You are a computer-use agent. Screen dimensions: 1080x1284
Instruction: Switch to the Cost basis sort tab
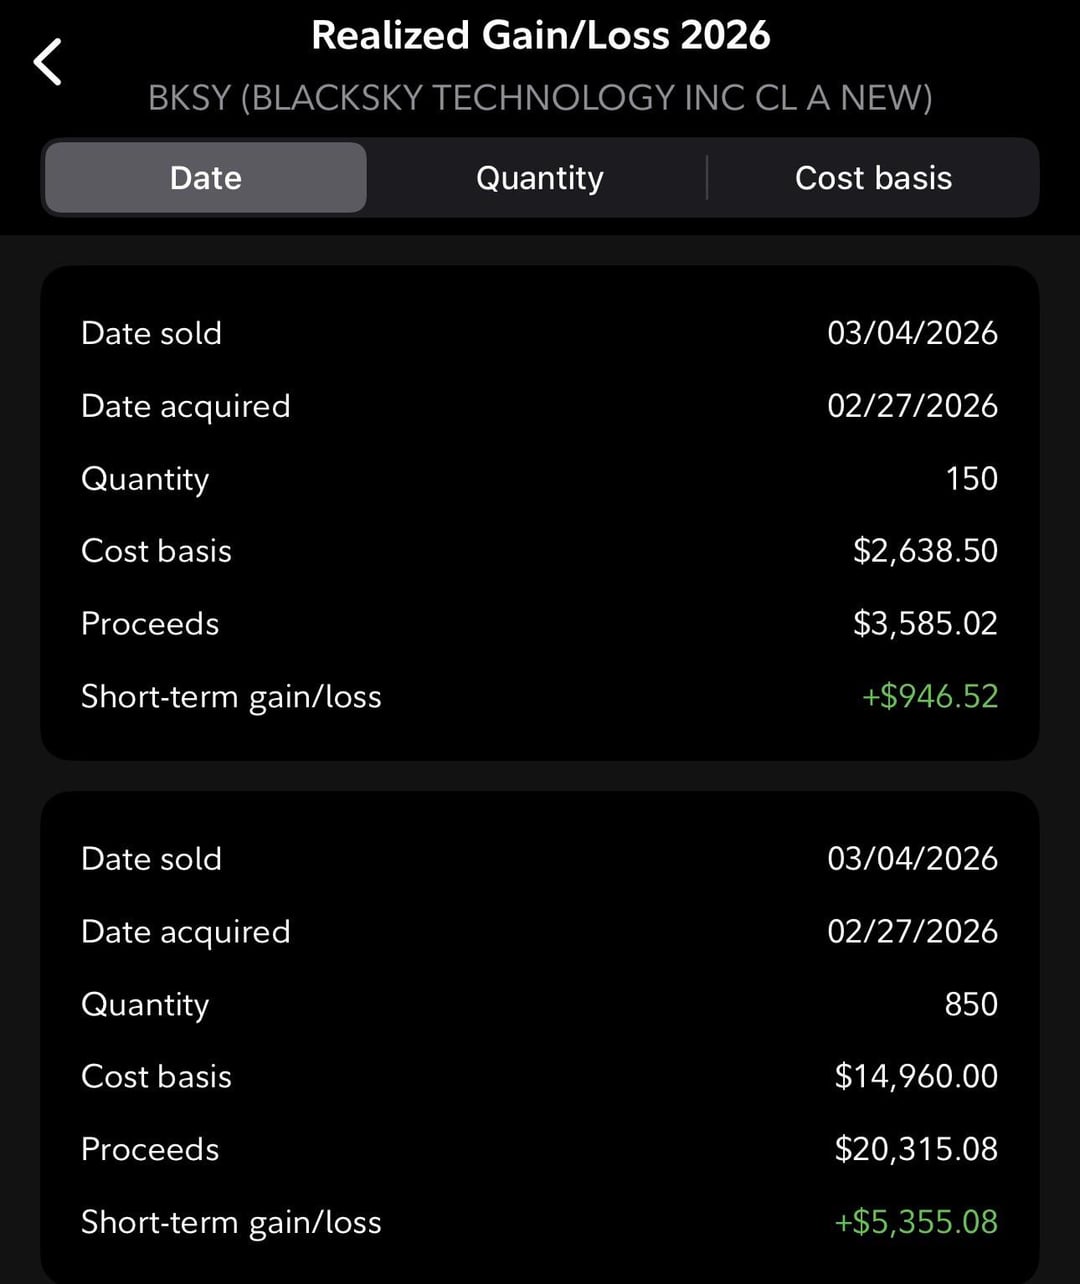point(873,178)
